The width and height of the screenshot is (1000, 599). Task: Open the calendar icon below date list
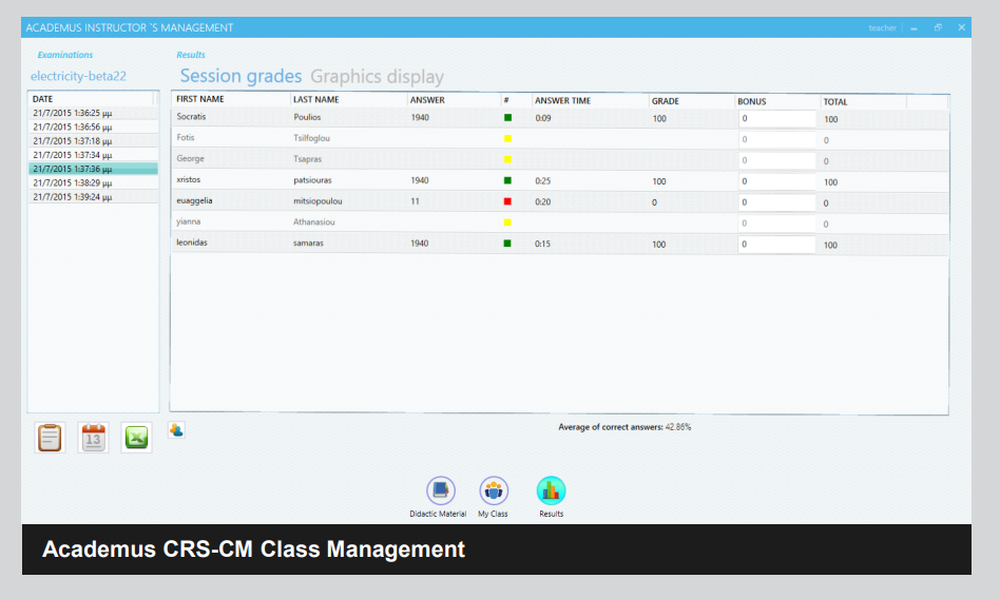click(93, 438)
